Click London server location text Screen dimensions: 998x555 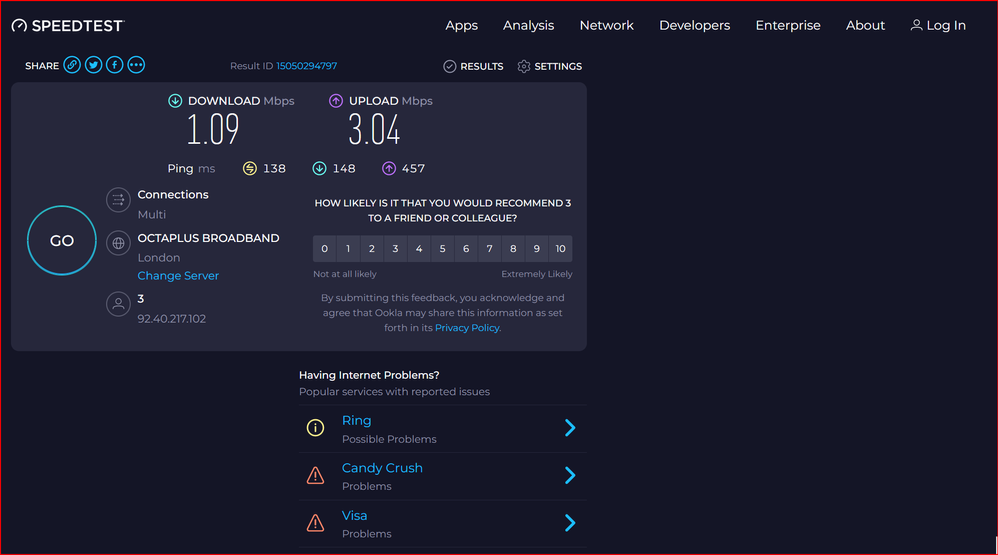coord(159,258)
